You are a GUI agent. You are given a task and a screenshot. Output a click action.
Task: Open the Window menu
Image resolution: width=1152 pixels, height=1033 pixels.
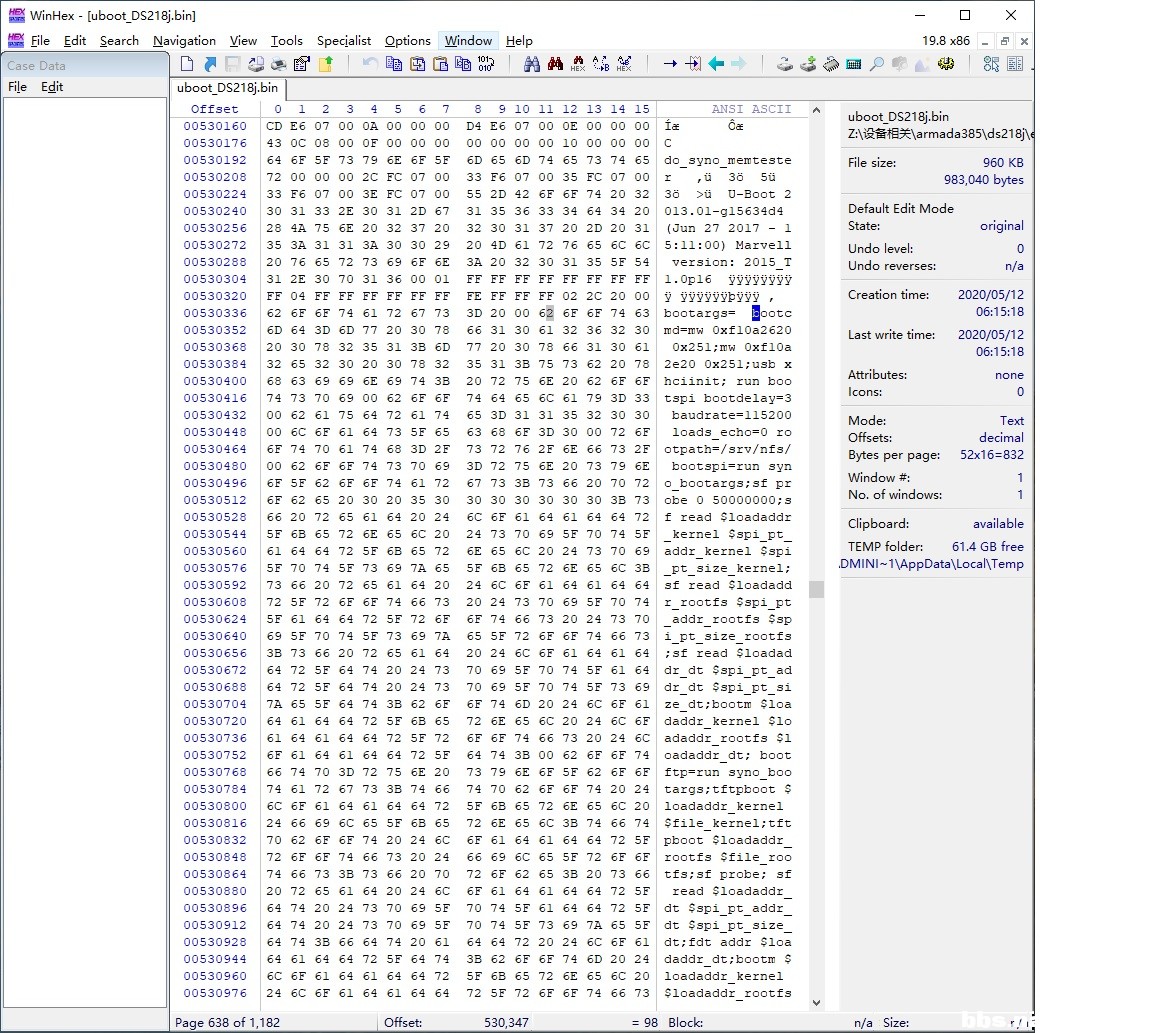pos(468,41)
